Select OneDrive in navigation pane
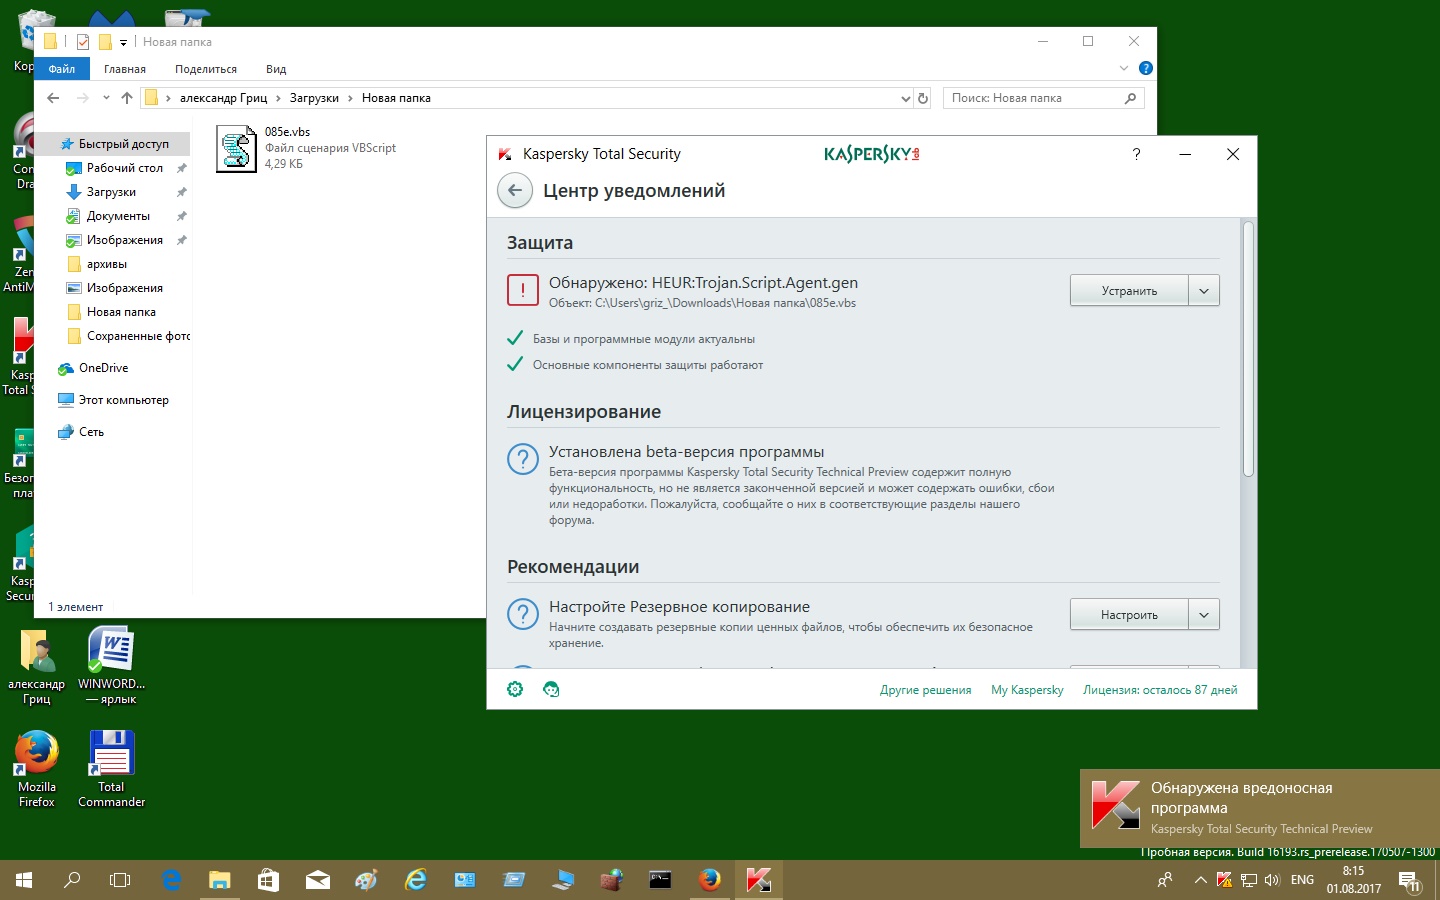The image size is (1440, 900). [x=103, y=368]
